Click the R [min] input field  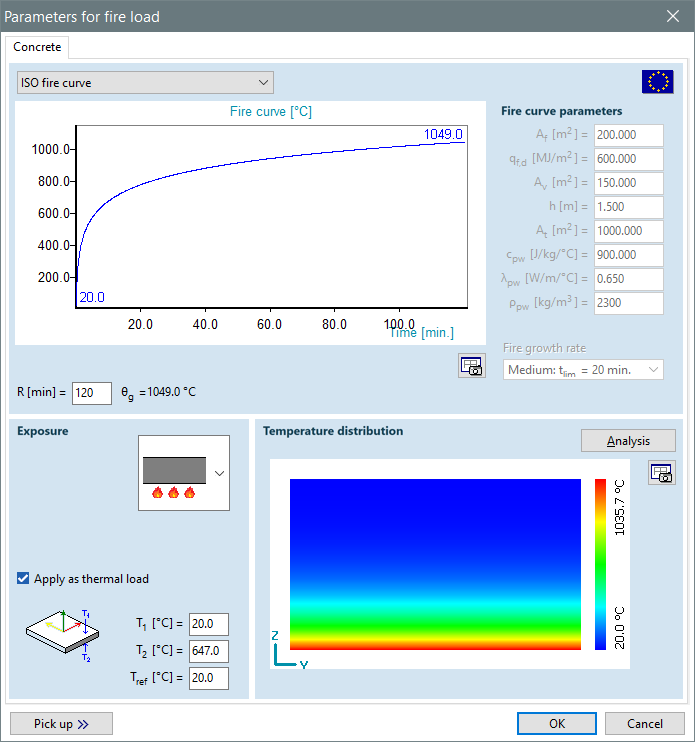tap(92, 393)
